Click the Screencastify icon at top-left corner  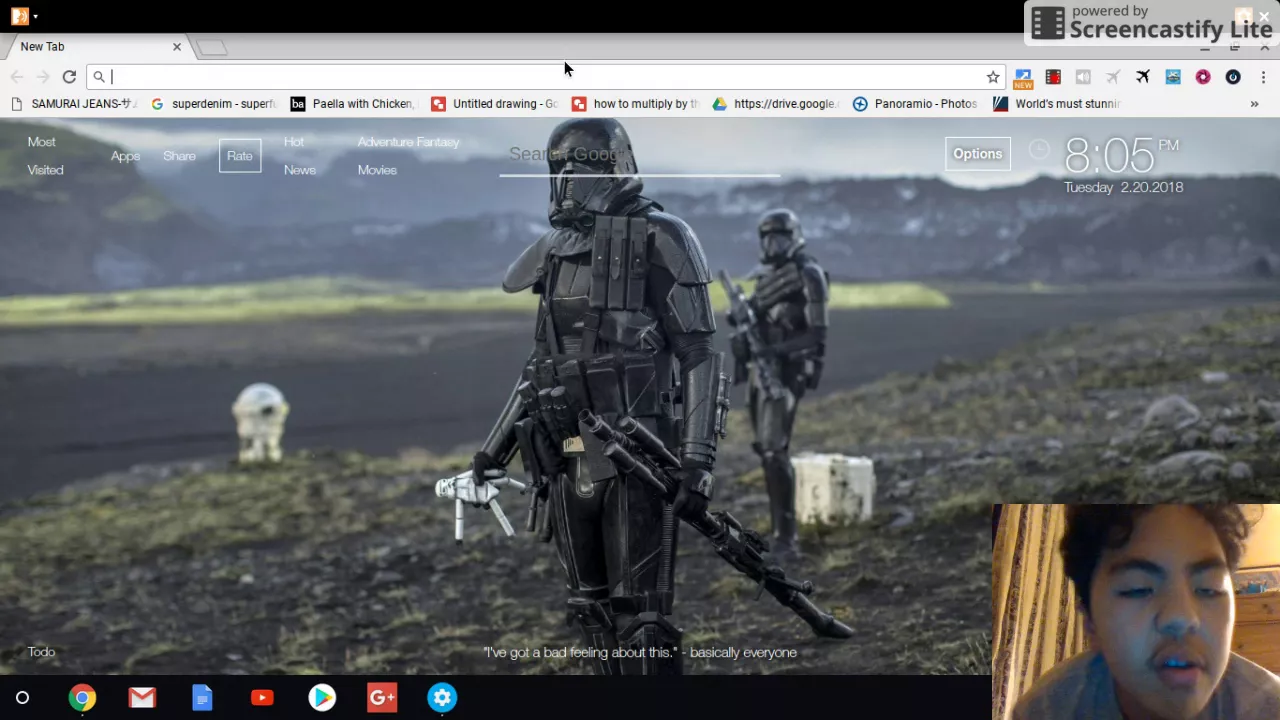coord(19,16)
